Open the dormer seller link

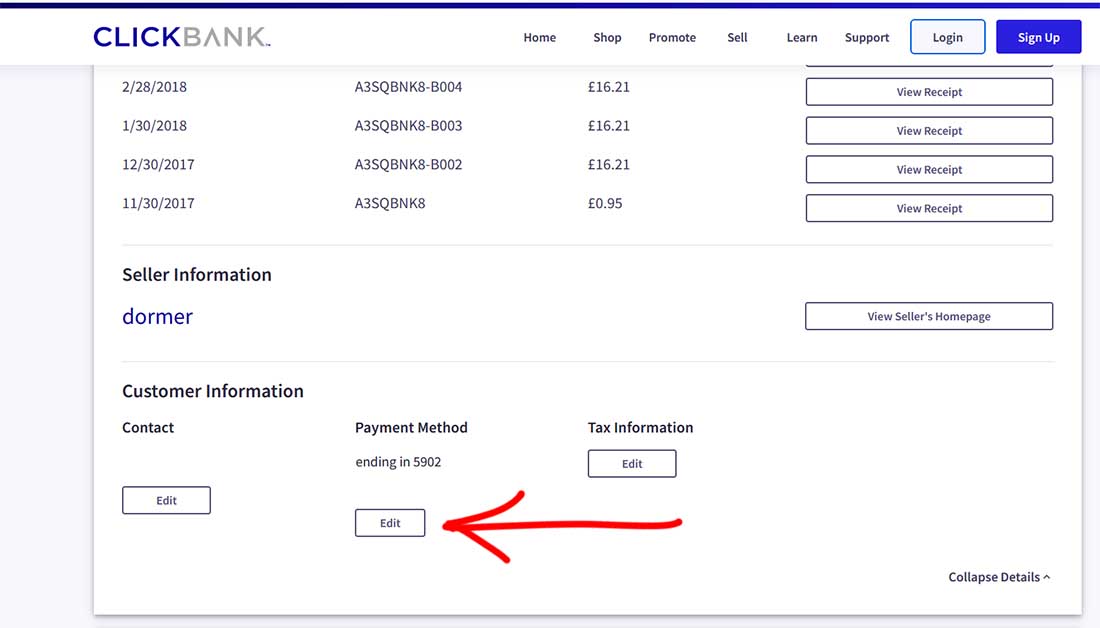tap(157, 317)
